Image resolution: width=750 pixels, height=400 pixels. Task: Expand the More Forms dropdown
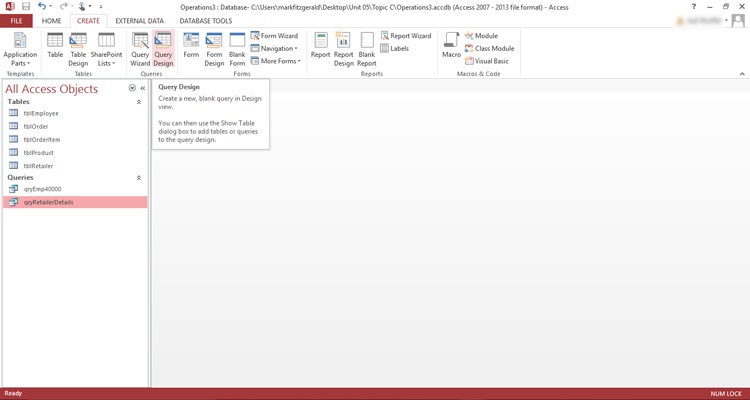tap(276, 61)
